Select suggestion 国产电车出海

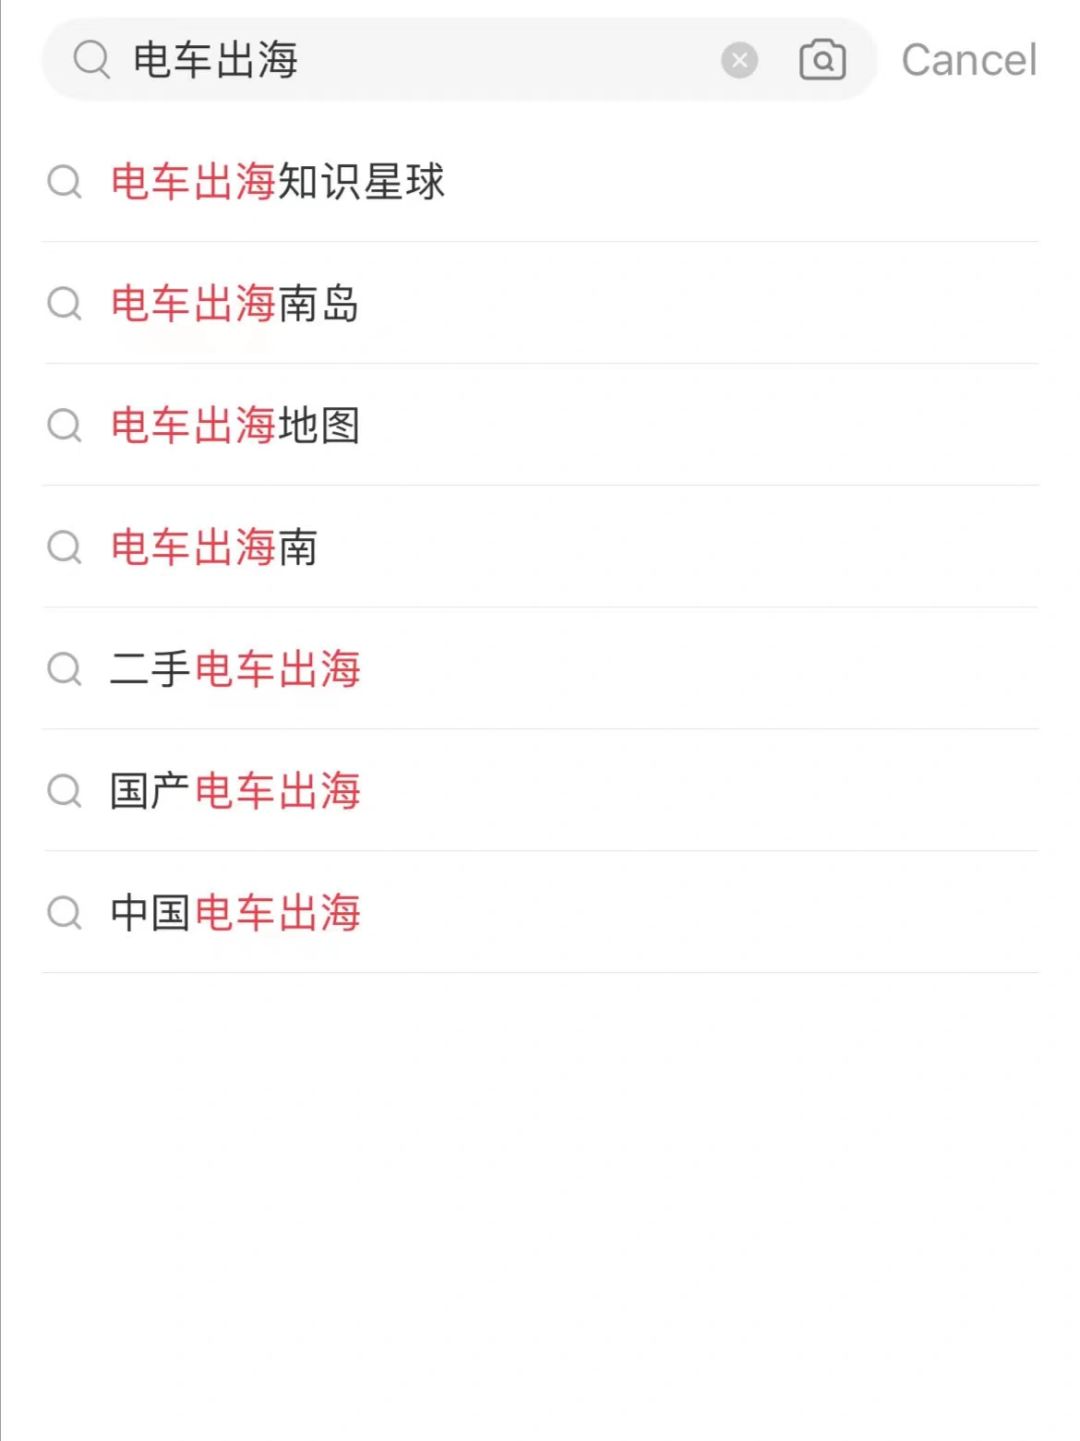[540, 791]
